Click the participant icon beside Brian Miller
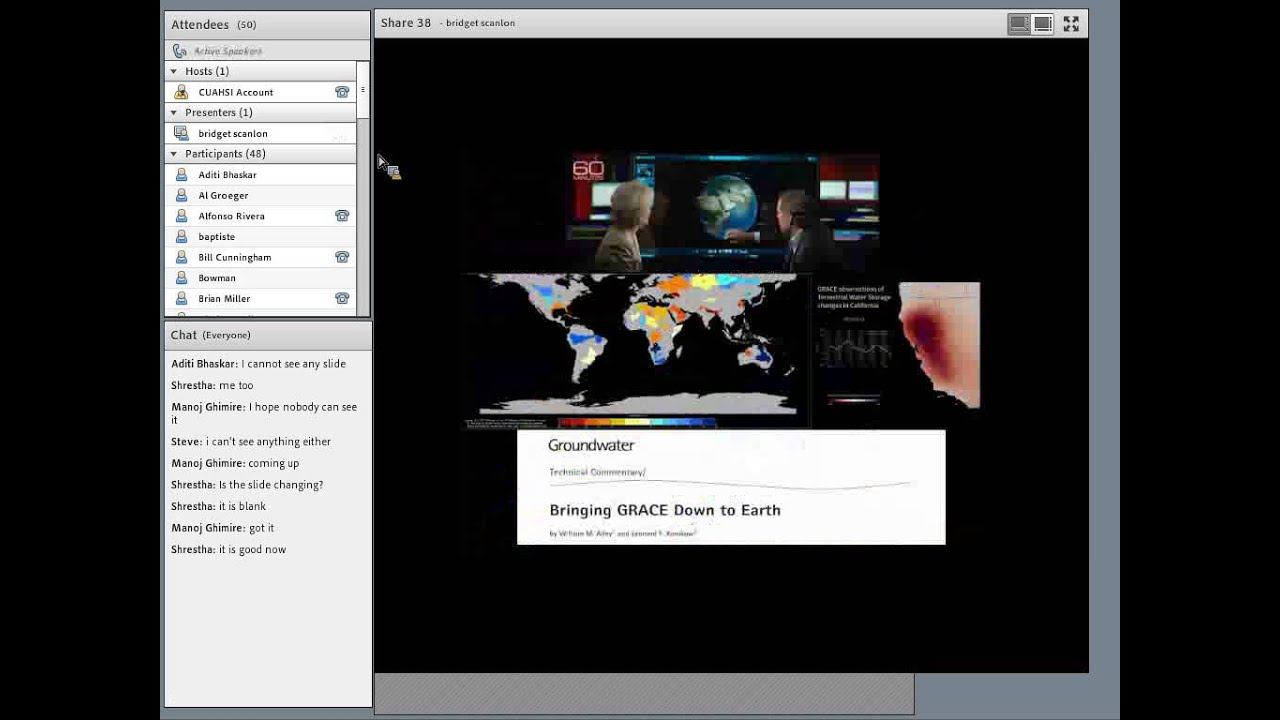The width and height of the screenshot is (1280, 720). pyautogui.click(x=181, y=299)
